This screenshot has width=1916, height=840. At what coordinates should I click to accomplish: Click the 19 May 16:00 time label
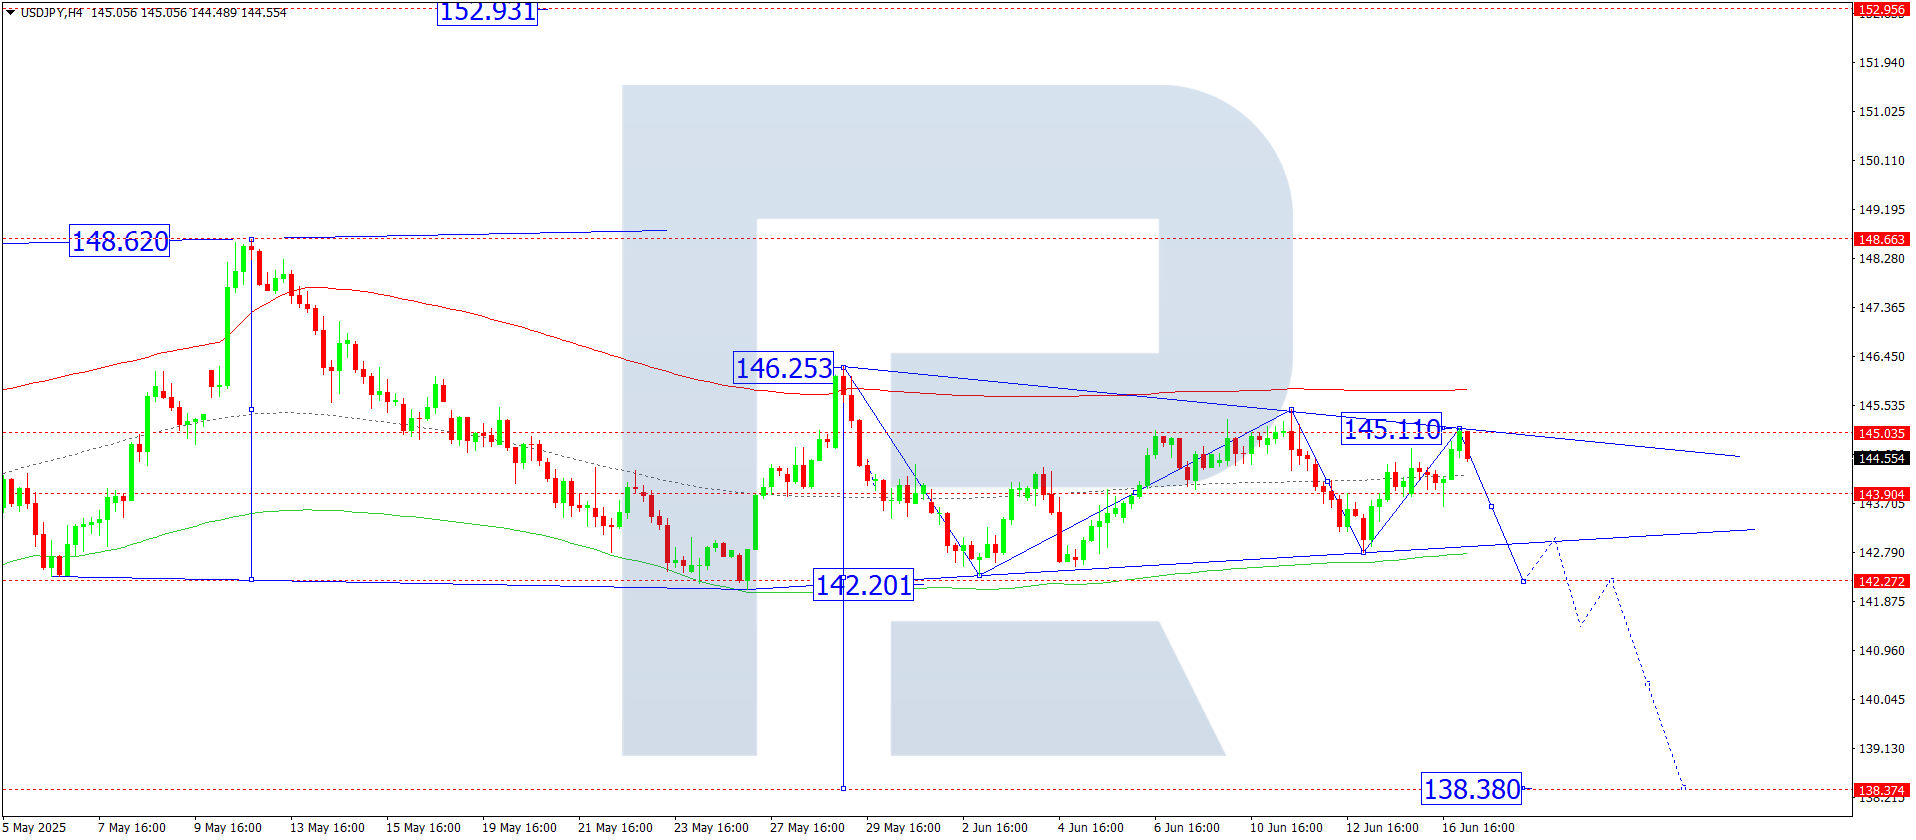coord(519,827)
